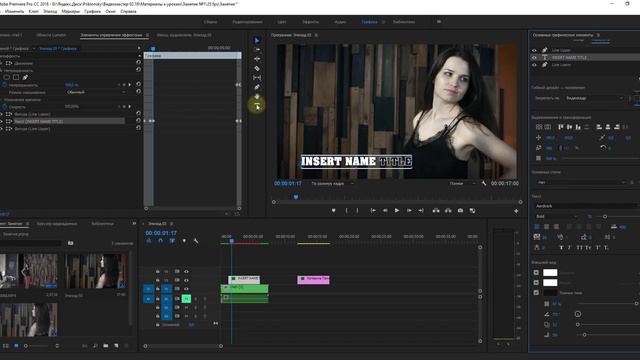Open the Graphics workspace tab
This screenshot has height=360, width=640.
click(x=369, y=22)
